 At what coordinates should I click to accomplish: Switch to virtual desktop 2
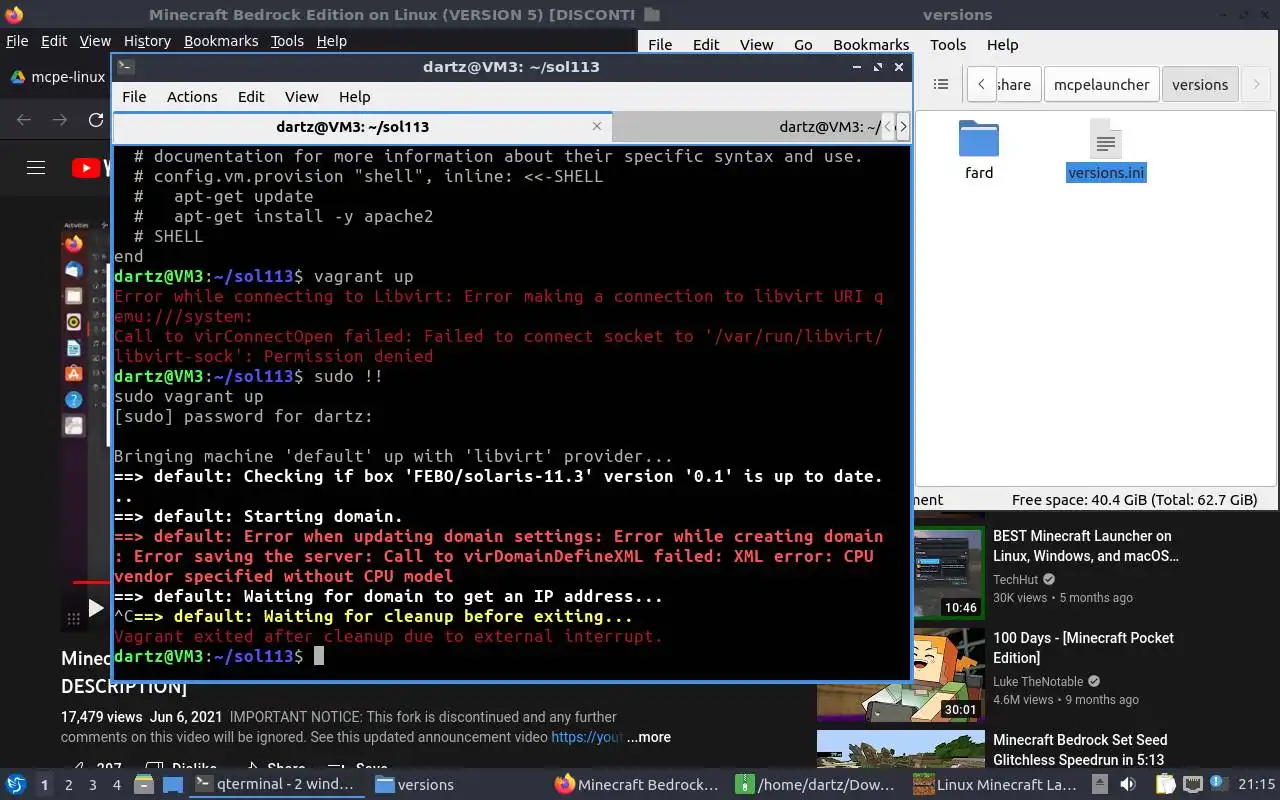coord(68,785)
